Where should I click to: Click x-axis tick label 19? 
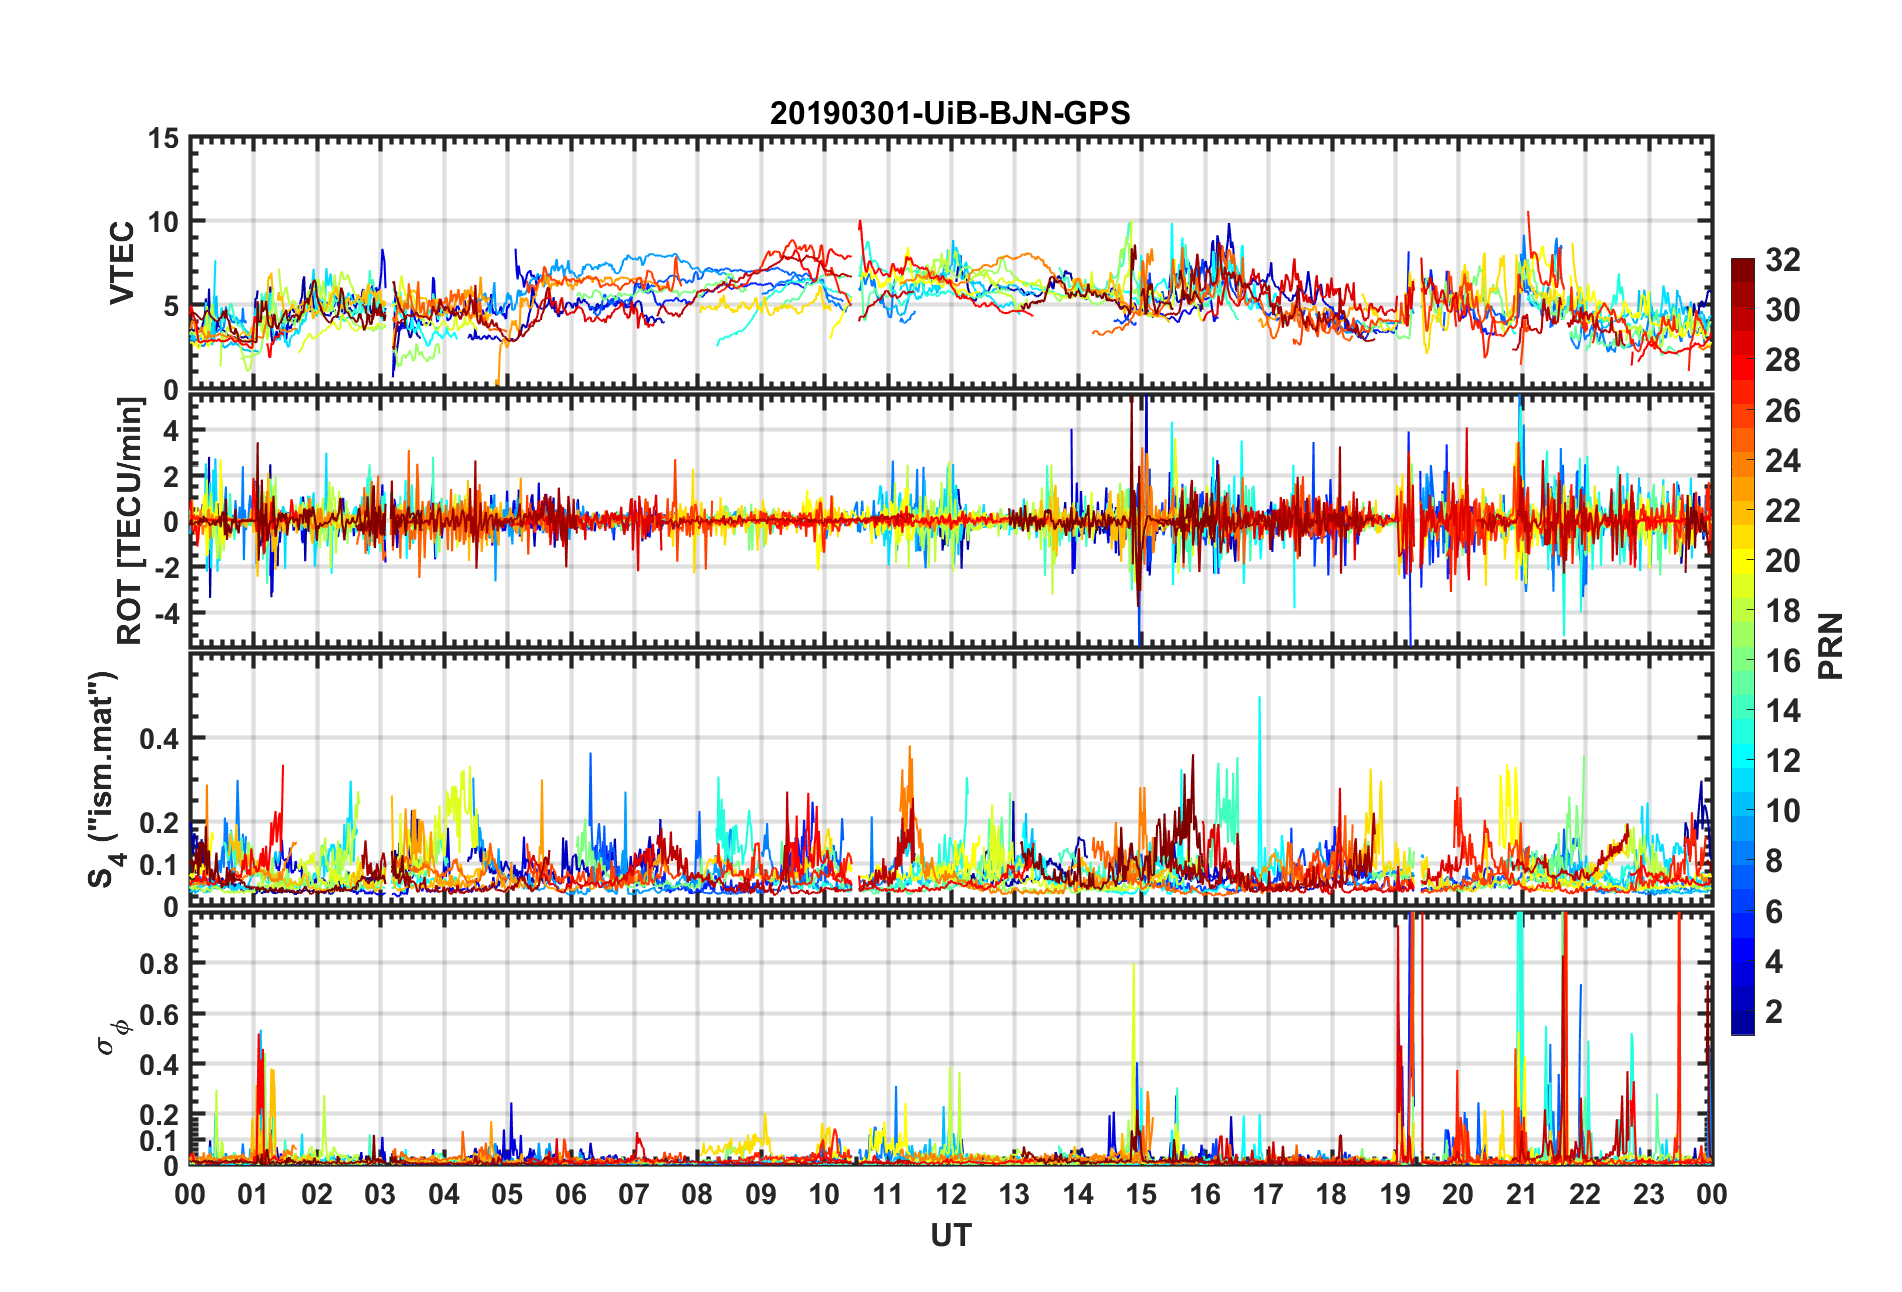coord(1395,1194)
